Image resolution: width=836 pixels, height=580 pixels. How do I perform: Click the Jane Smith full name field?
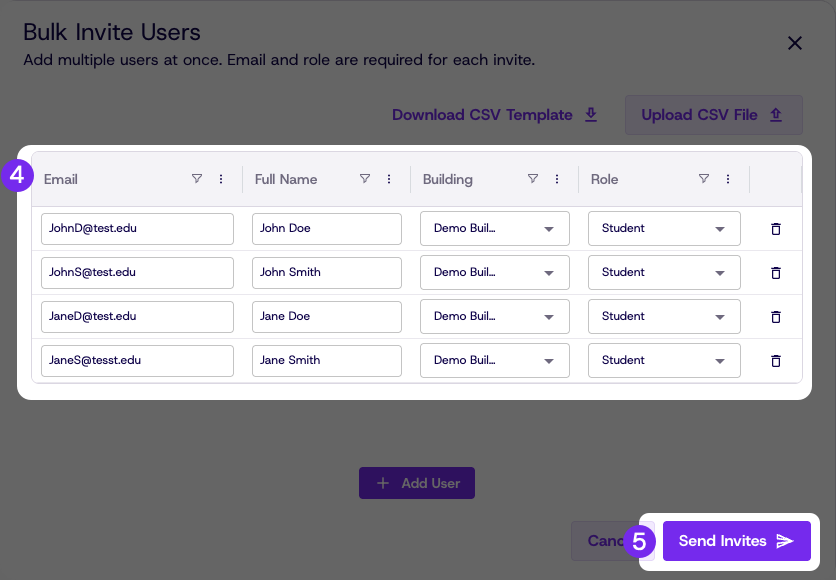[327, 361]
